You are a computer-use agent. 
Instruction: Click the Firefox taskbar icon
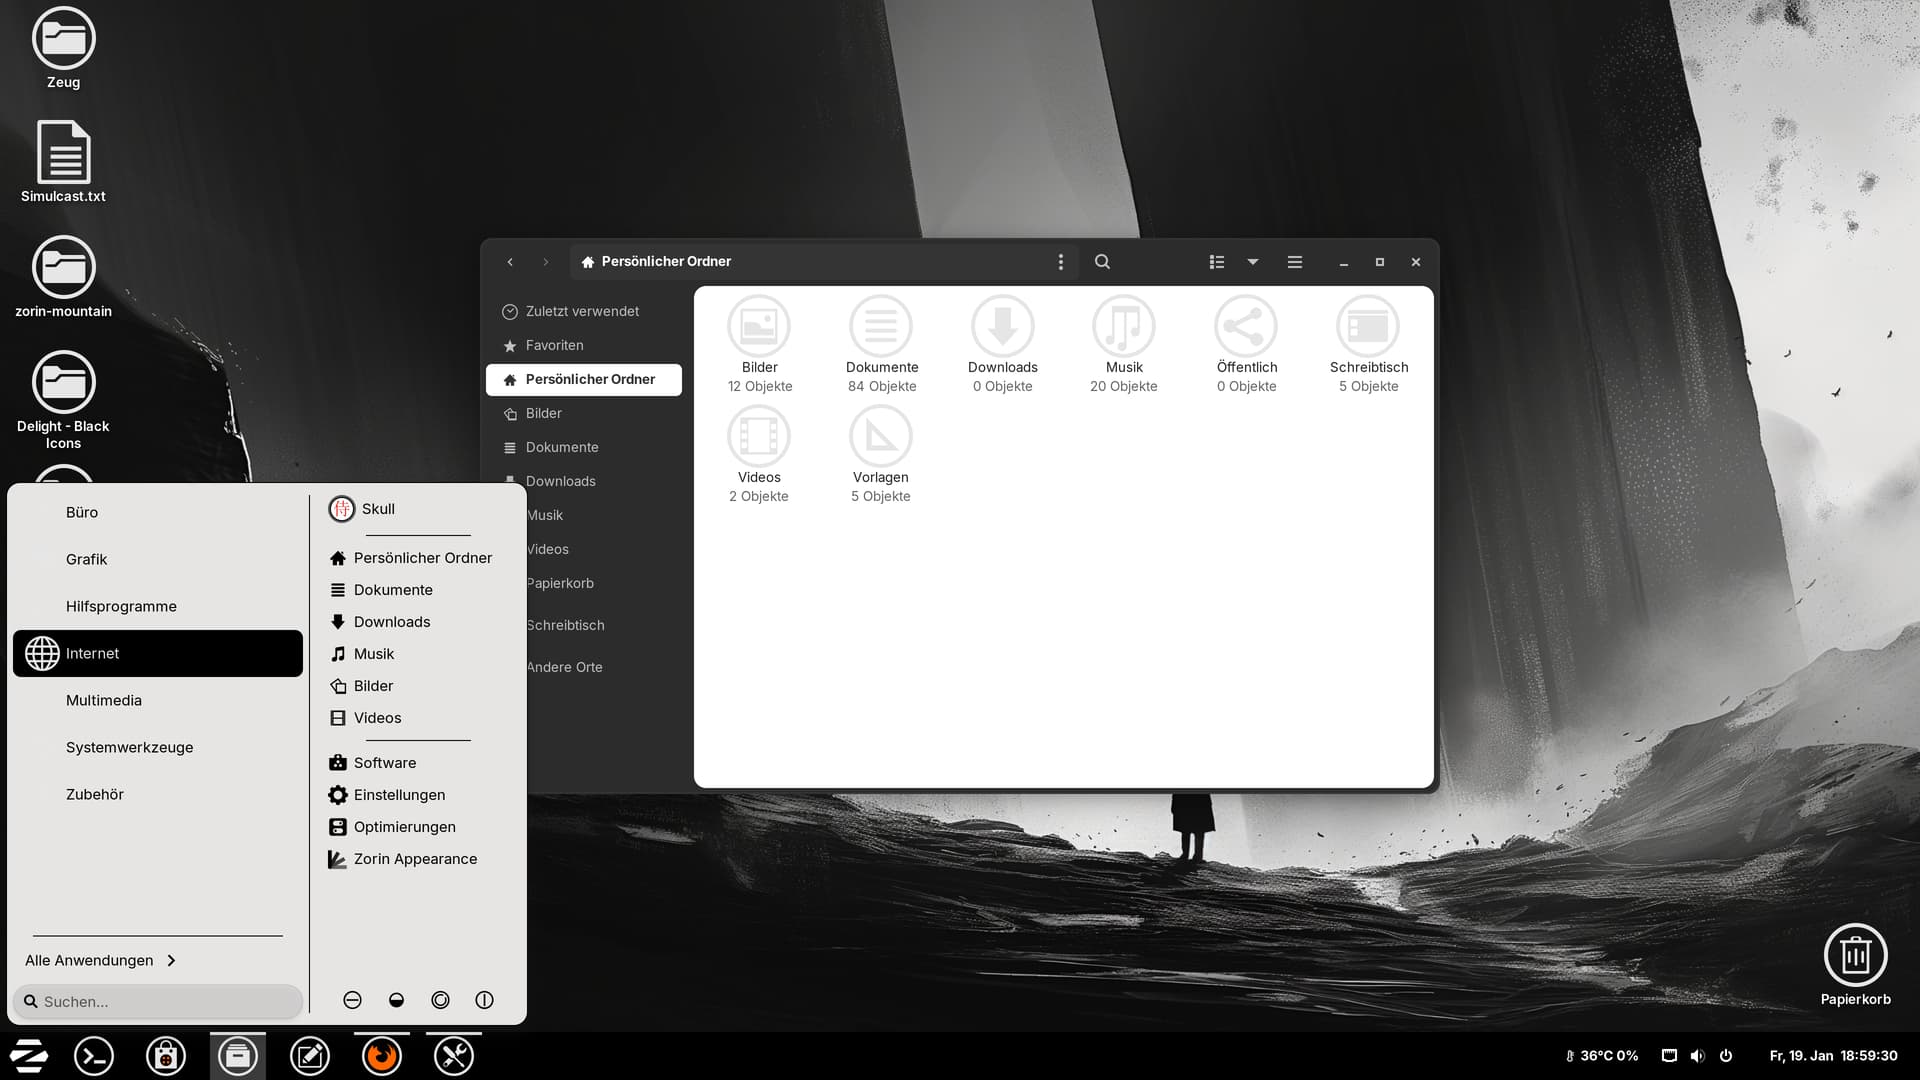coord(382,1056)
